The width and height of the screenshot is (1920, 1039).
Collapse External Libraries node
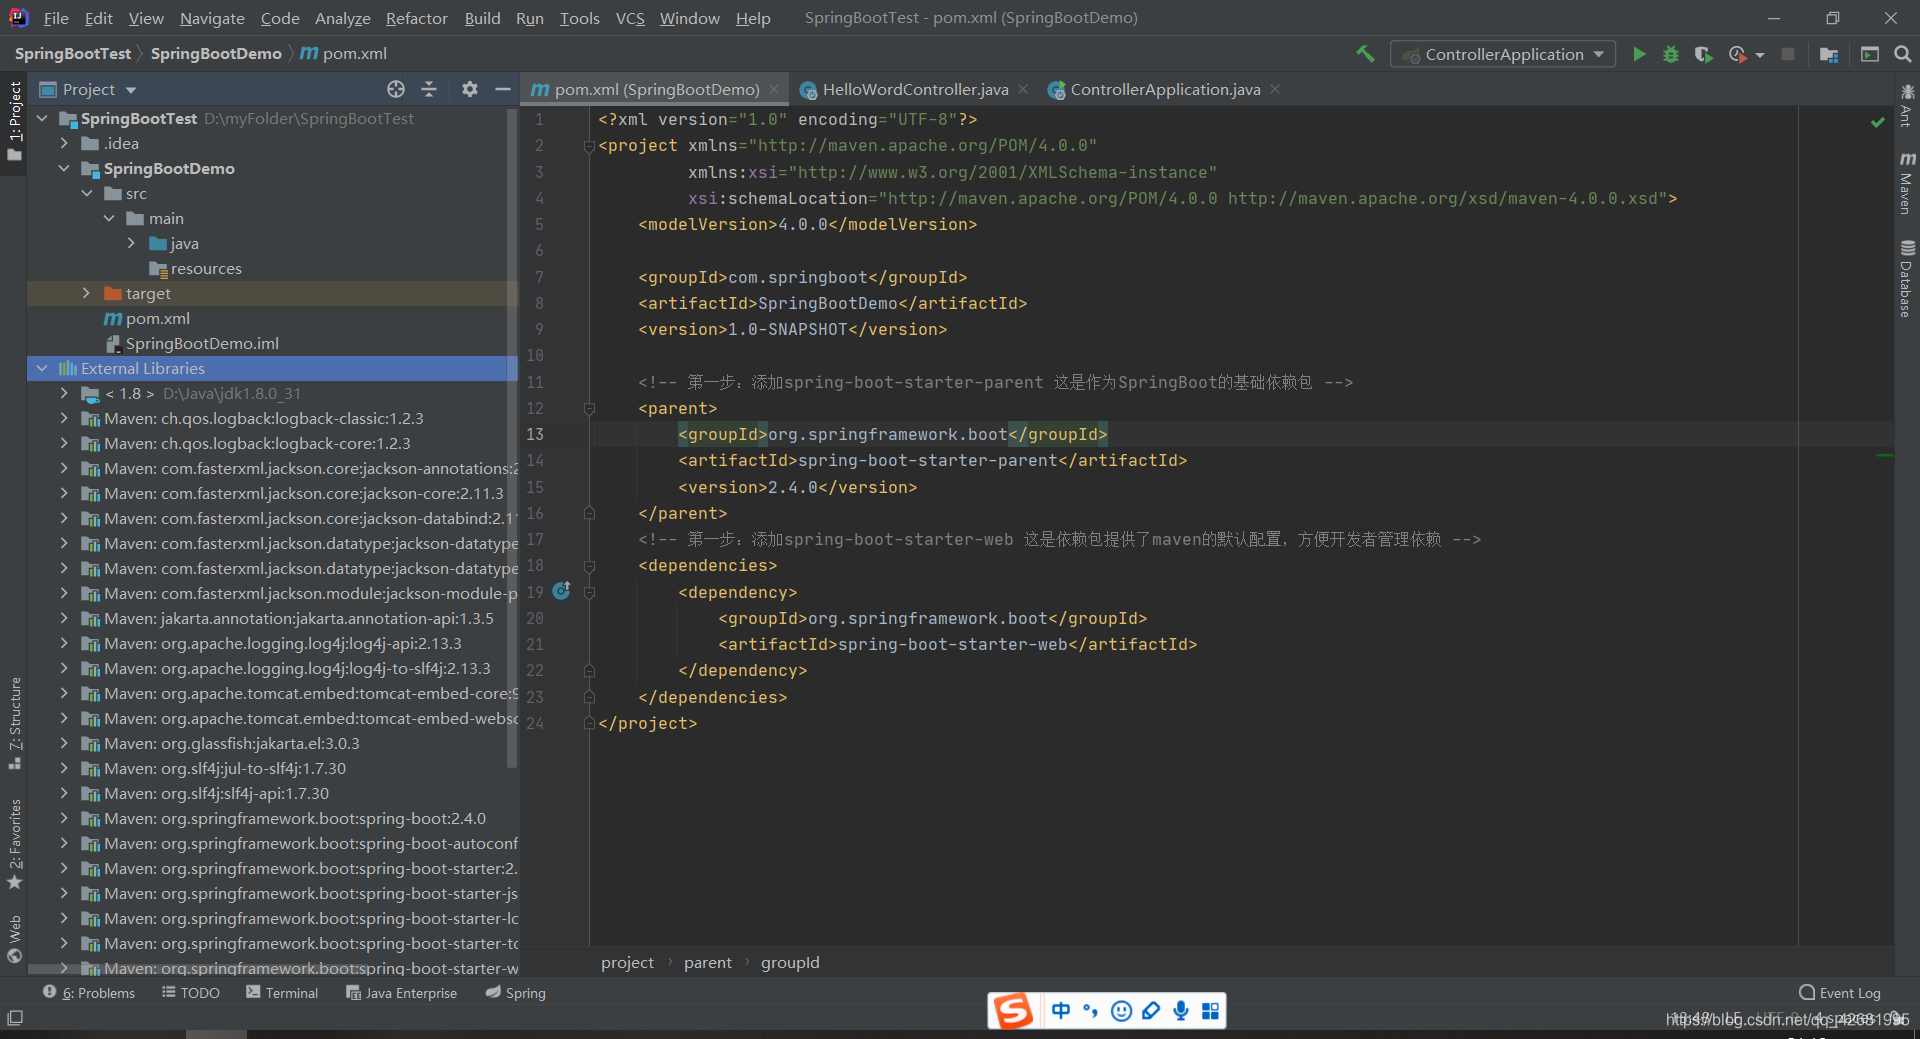click(x=42, y=368)
